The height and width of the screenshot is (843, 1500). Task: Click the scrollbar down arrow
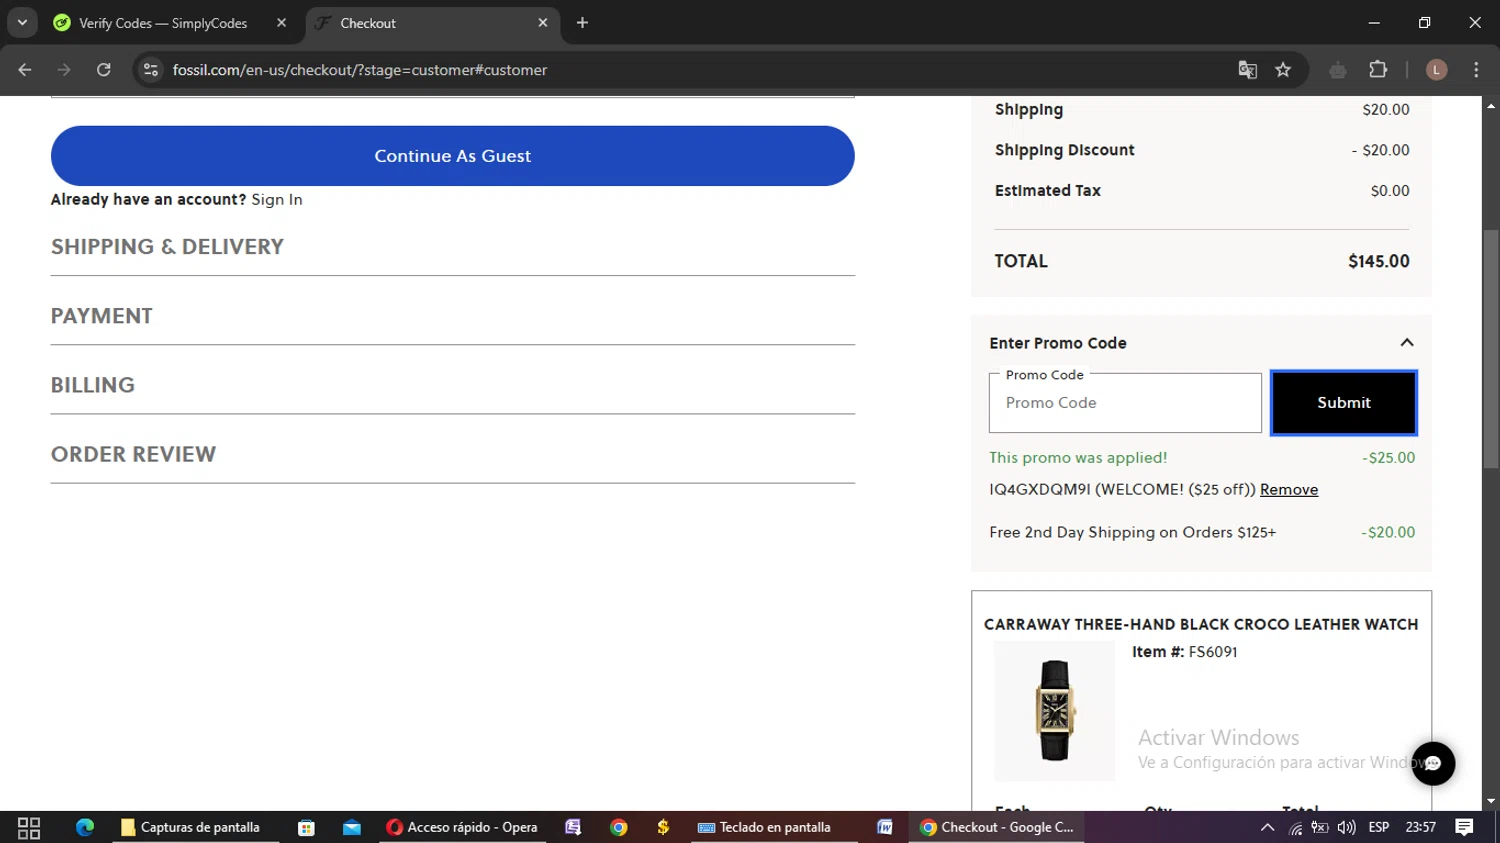pos(1491,801)
